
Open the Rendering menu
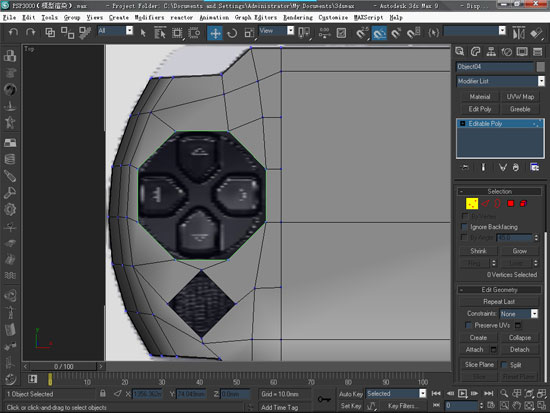298,18
